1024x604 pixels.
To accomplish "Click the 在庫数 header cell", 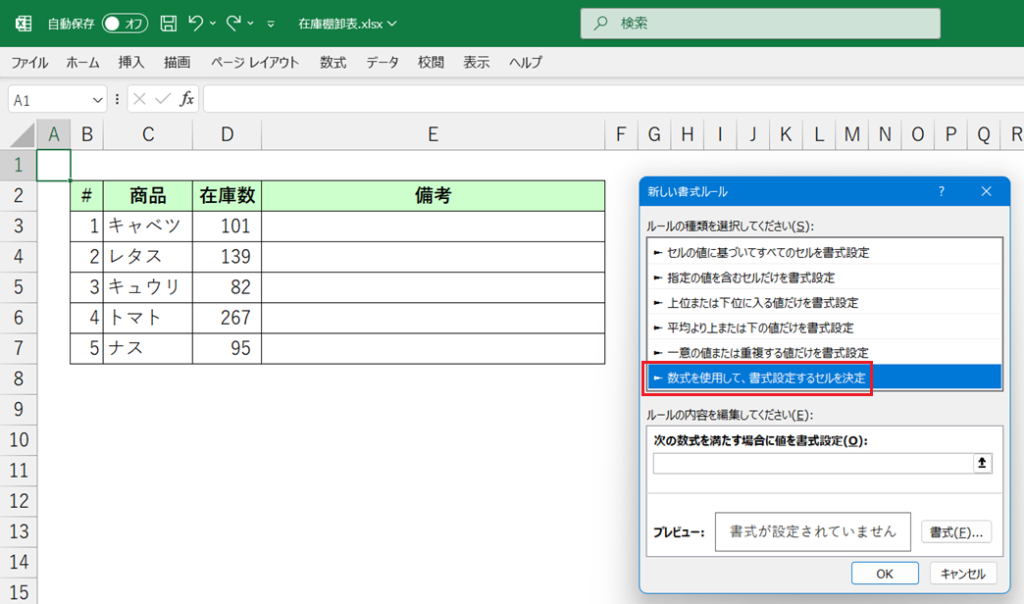I will coord(227,195).
